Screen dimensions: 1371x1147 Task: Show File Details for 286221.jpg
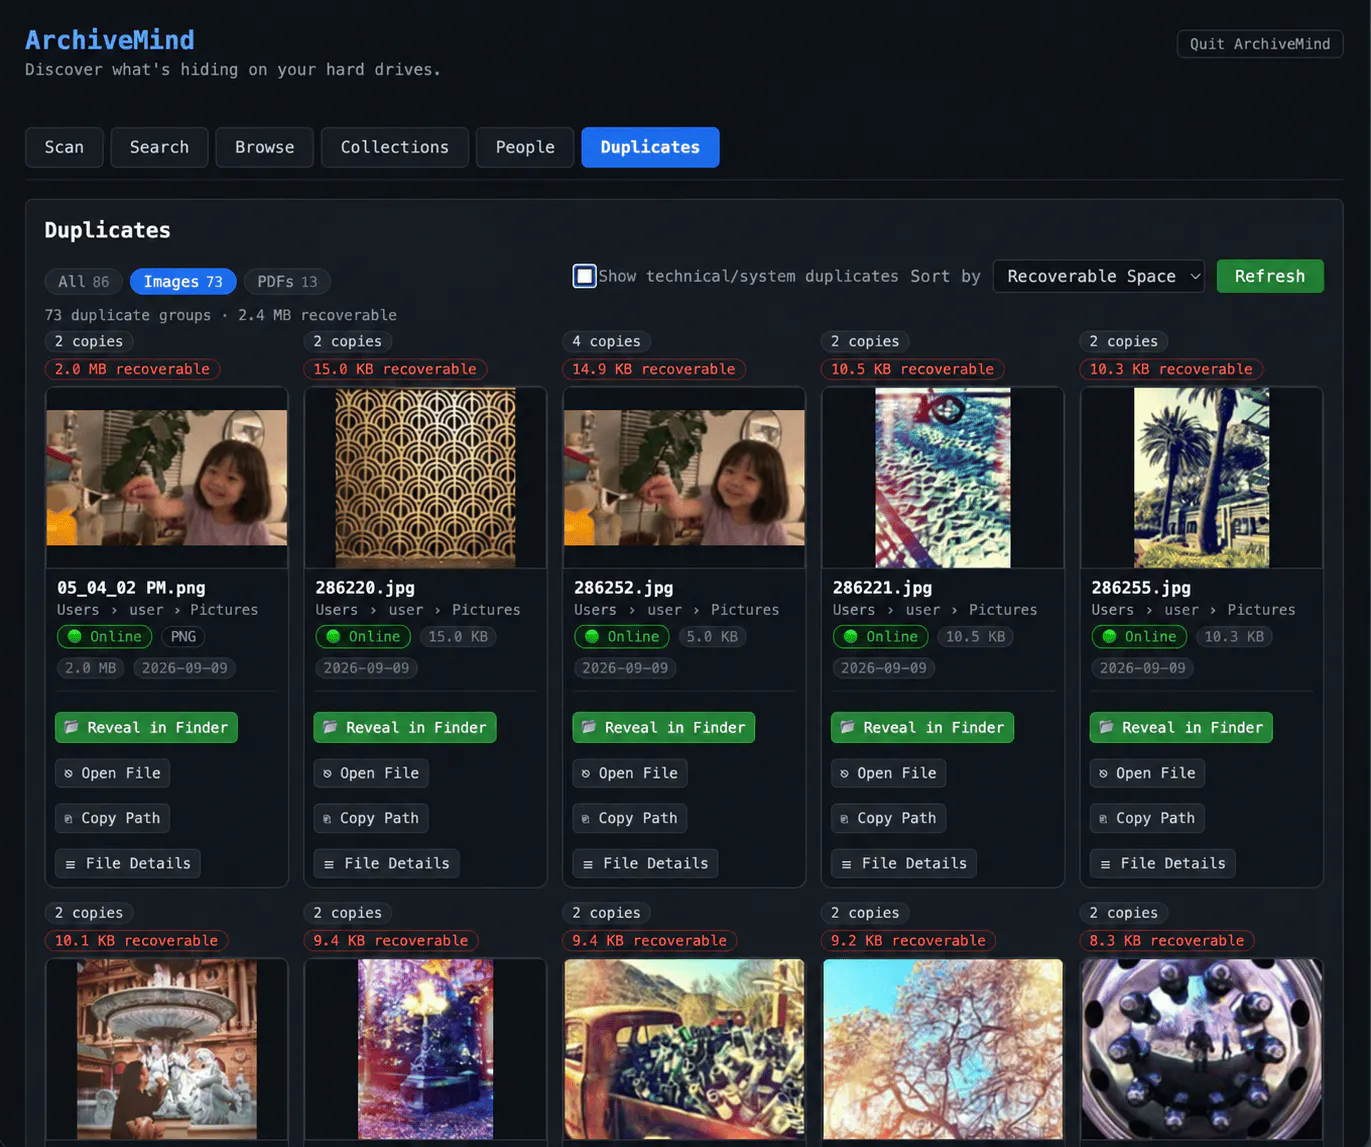[904, 863]
